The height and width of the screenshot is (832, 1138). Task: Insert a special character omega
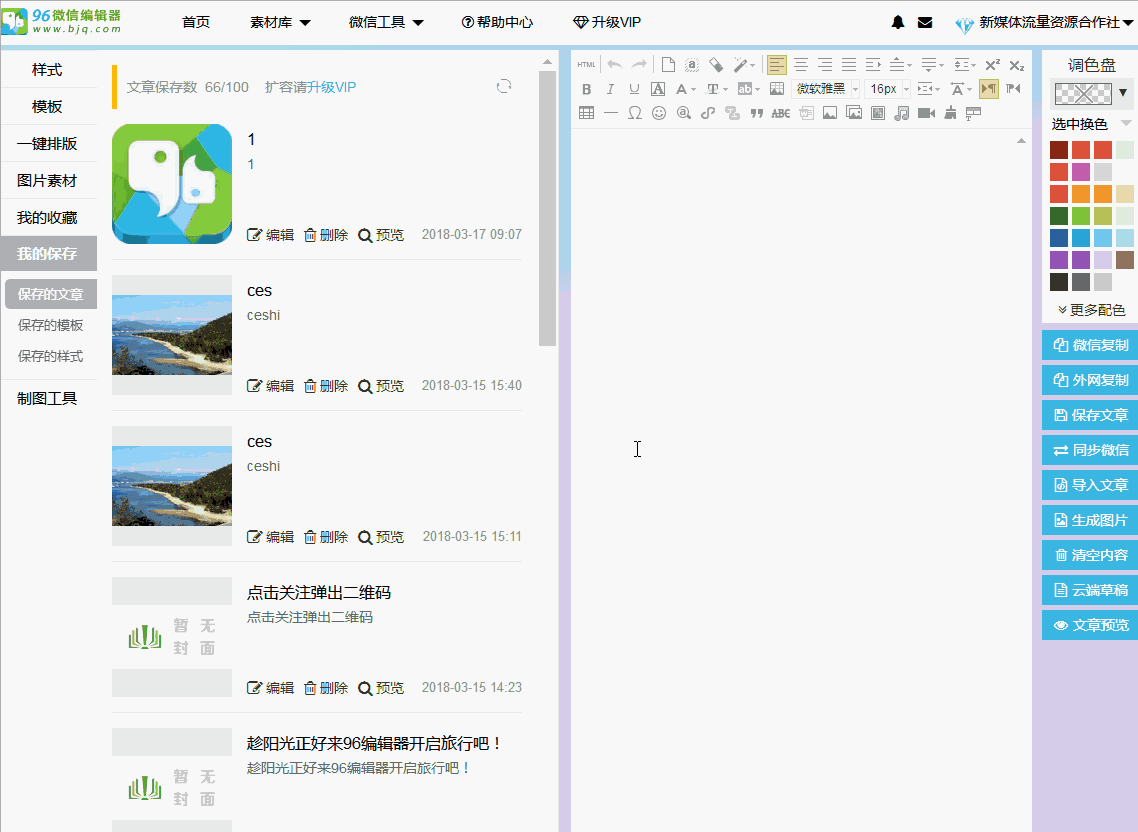pyautogui.click(x=635, y=113)
